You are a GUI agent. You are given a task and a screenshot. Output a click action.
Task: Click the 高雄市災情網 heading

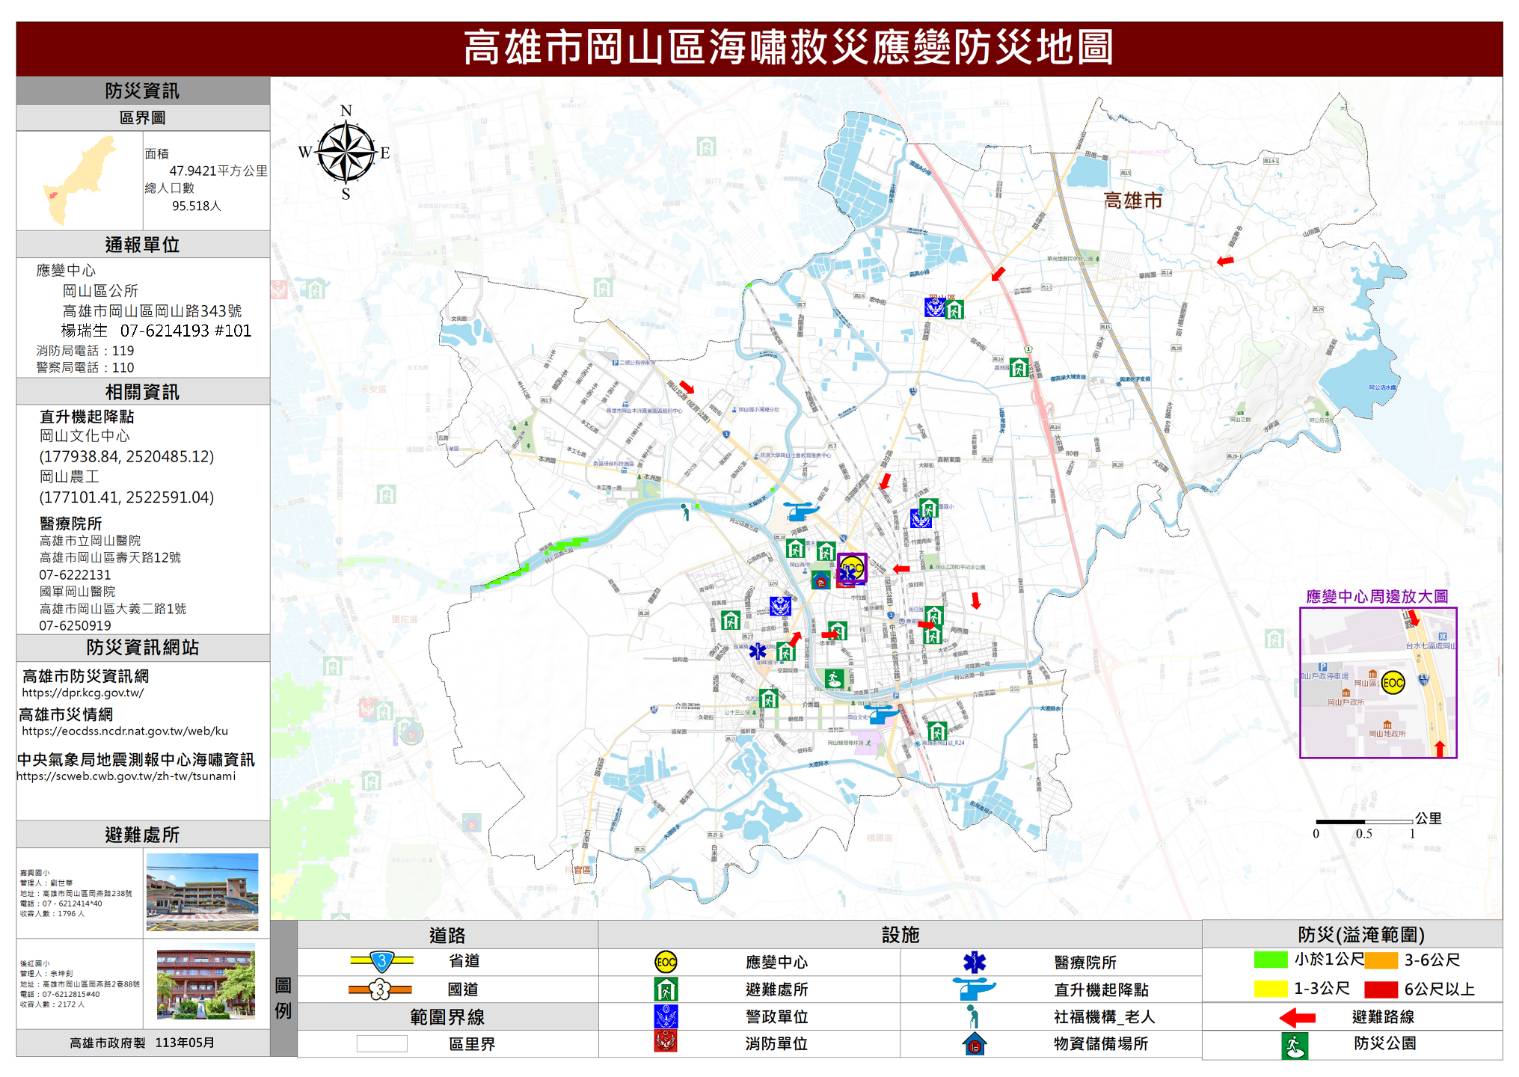click(66, 714)
